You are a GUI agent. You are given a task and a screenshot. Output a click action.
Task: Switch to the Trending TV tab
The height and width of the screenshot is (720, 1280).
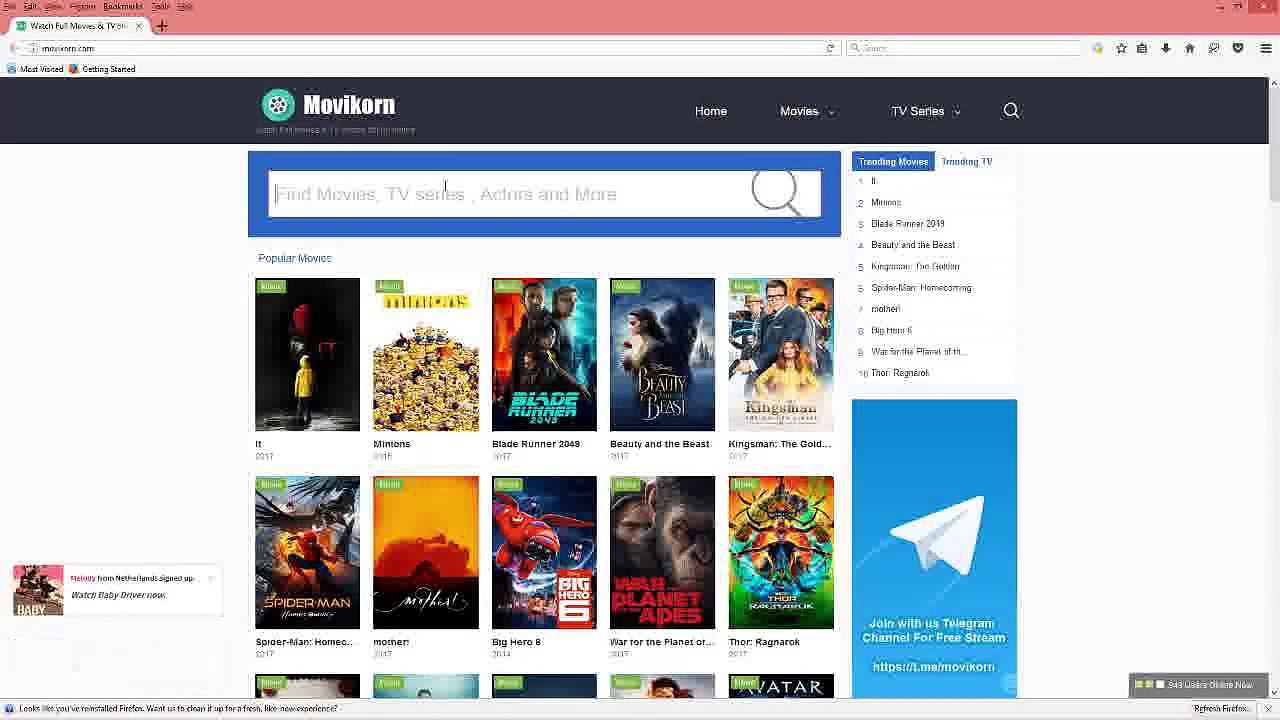[966, 161]
